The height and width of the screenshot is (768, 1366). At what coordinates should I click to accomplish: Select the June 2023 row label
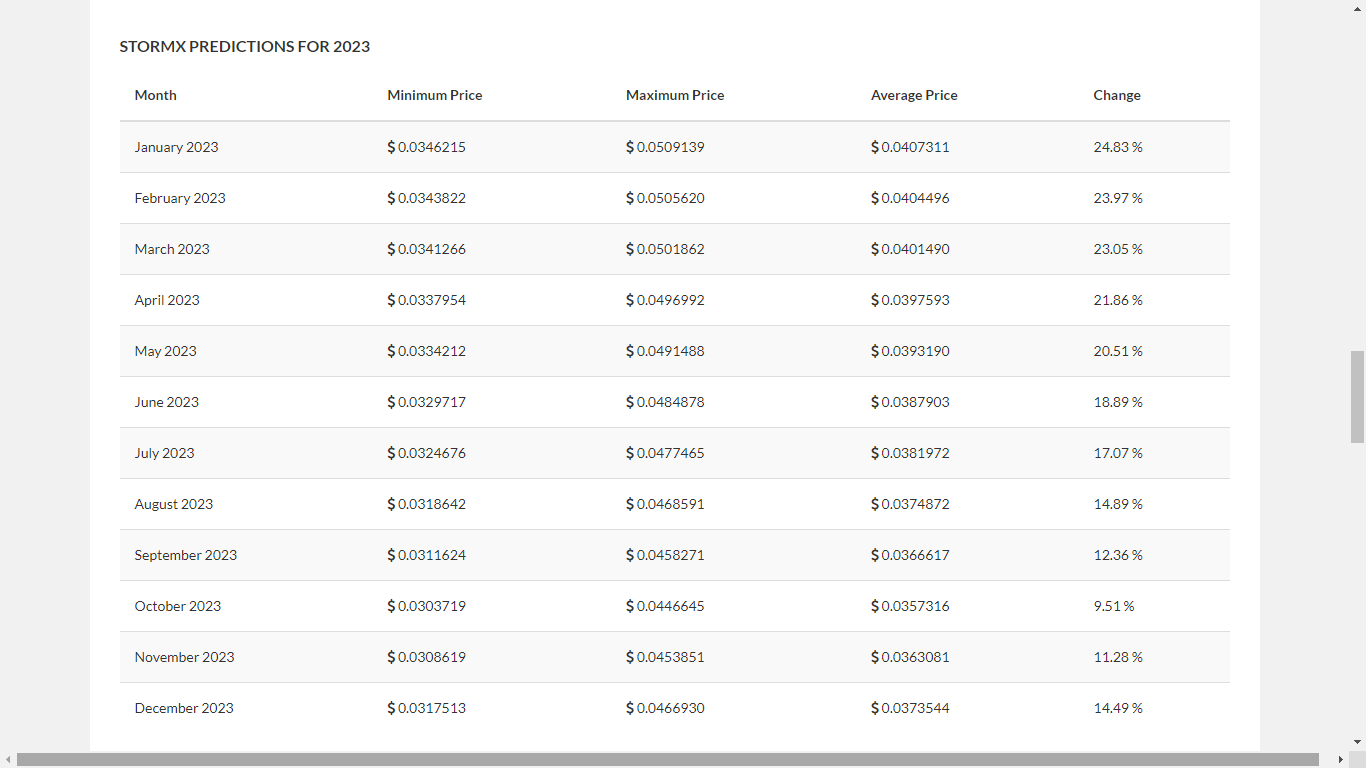pos(166,402)
